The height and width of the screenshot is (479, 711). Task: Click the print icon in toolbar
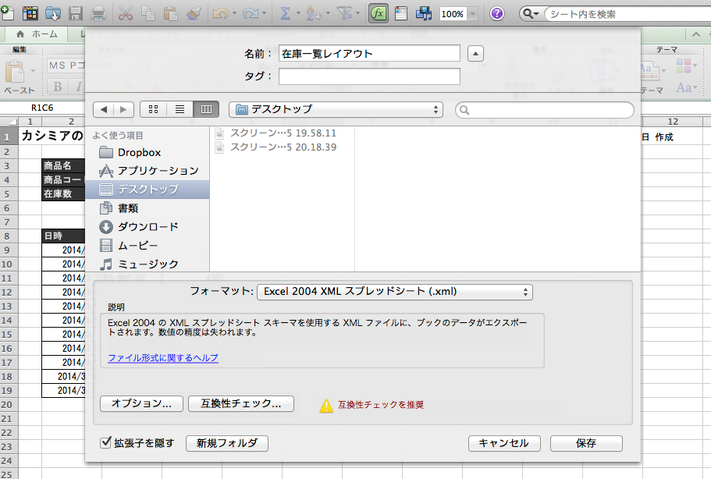pos(98,13)
